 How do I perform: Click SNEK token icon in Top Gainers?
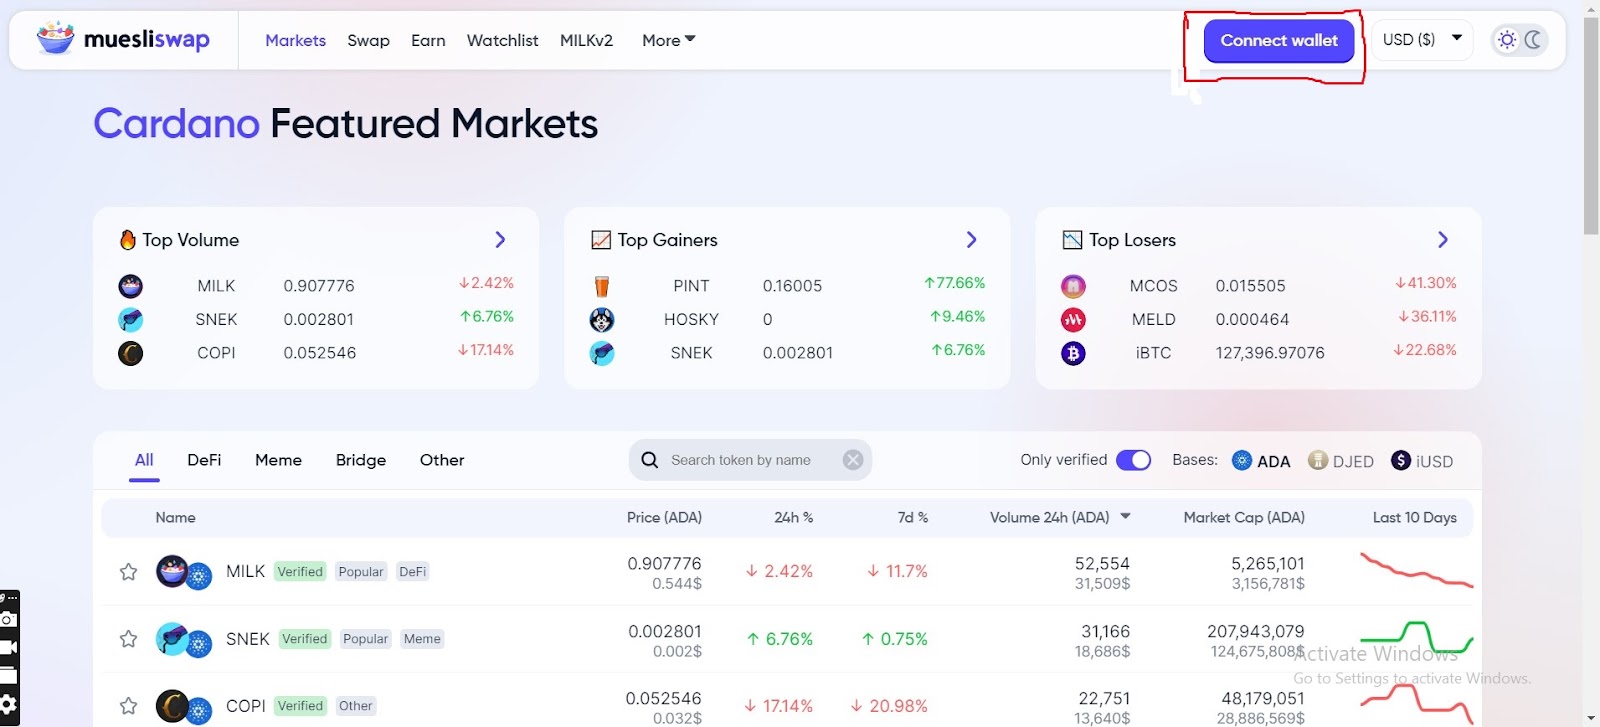pyautogui.click(x=602, y=353)
